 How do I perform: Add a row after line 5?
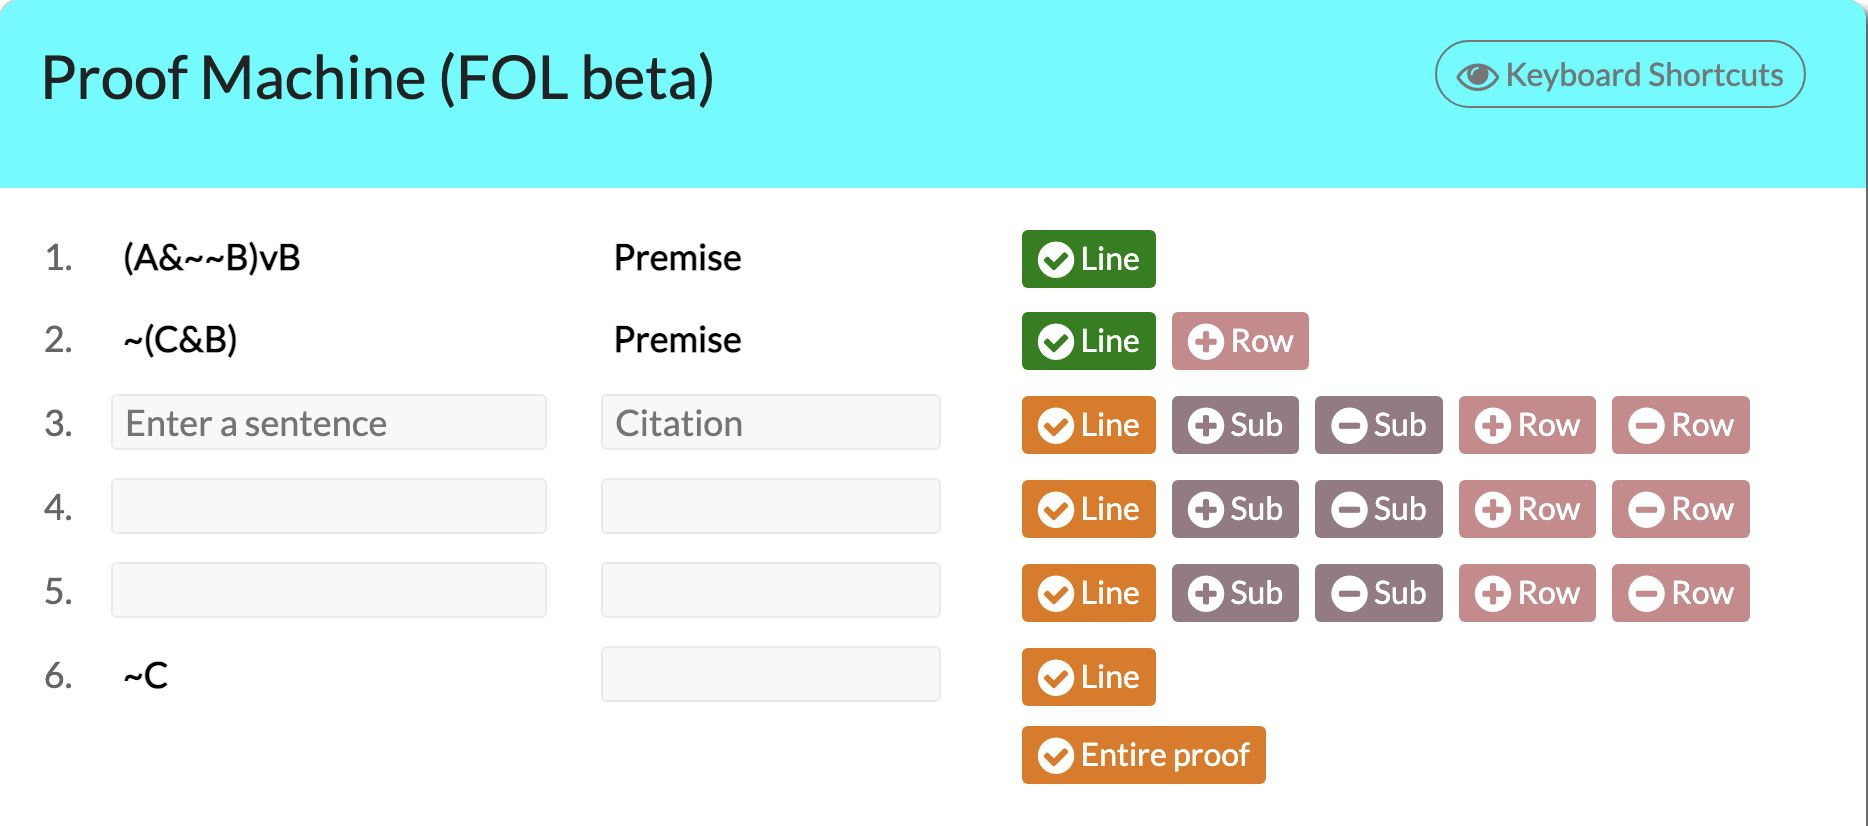(1527, 593)
